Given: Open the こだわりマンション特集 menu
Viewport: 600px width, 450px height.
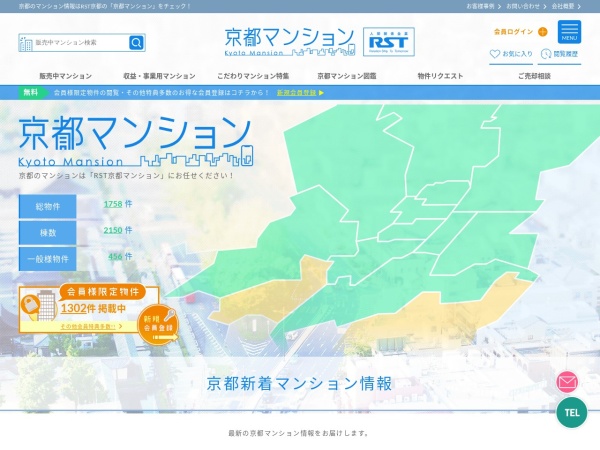Looking at the screenshot, I should tap(253, 76).
